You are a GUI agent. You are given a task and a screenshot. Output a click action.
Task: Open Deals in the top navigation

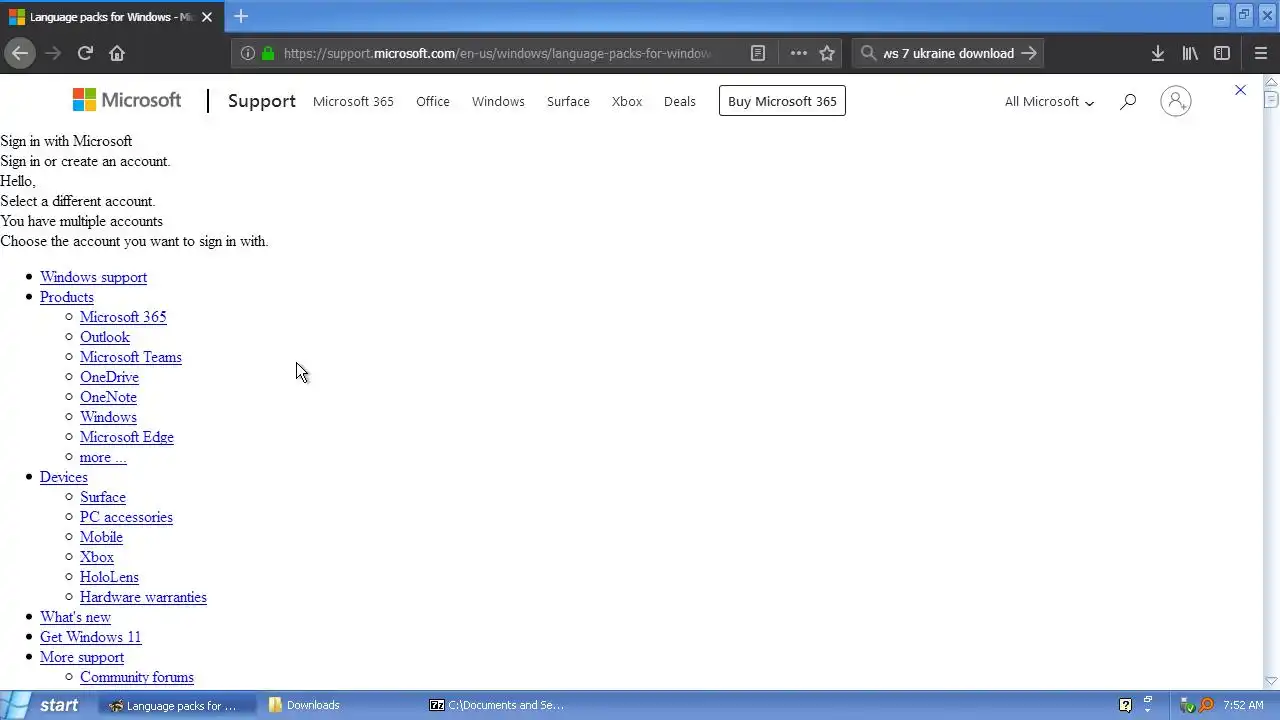click(x=680, y=101)
